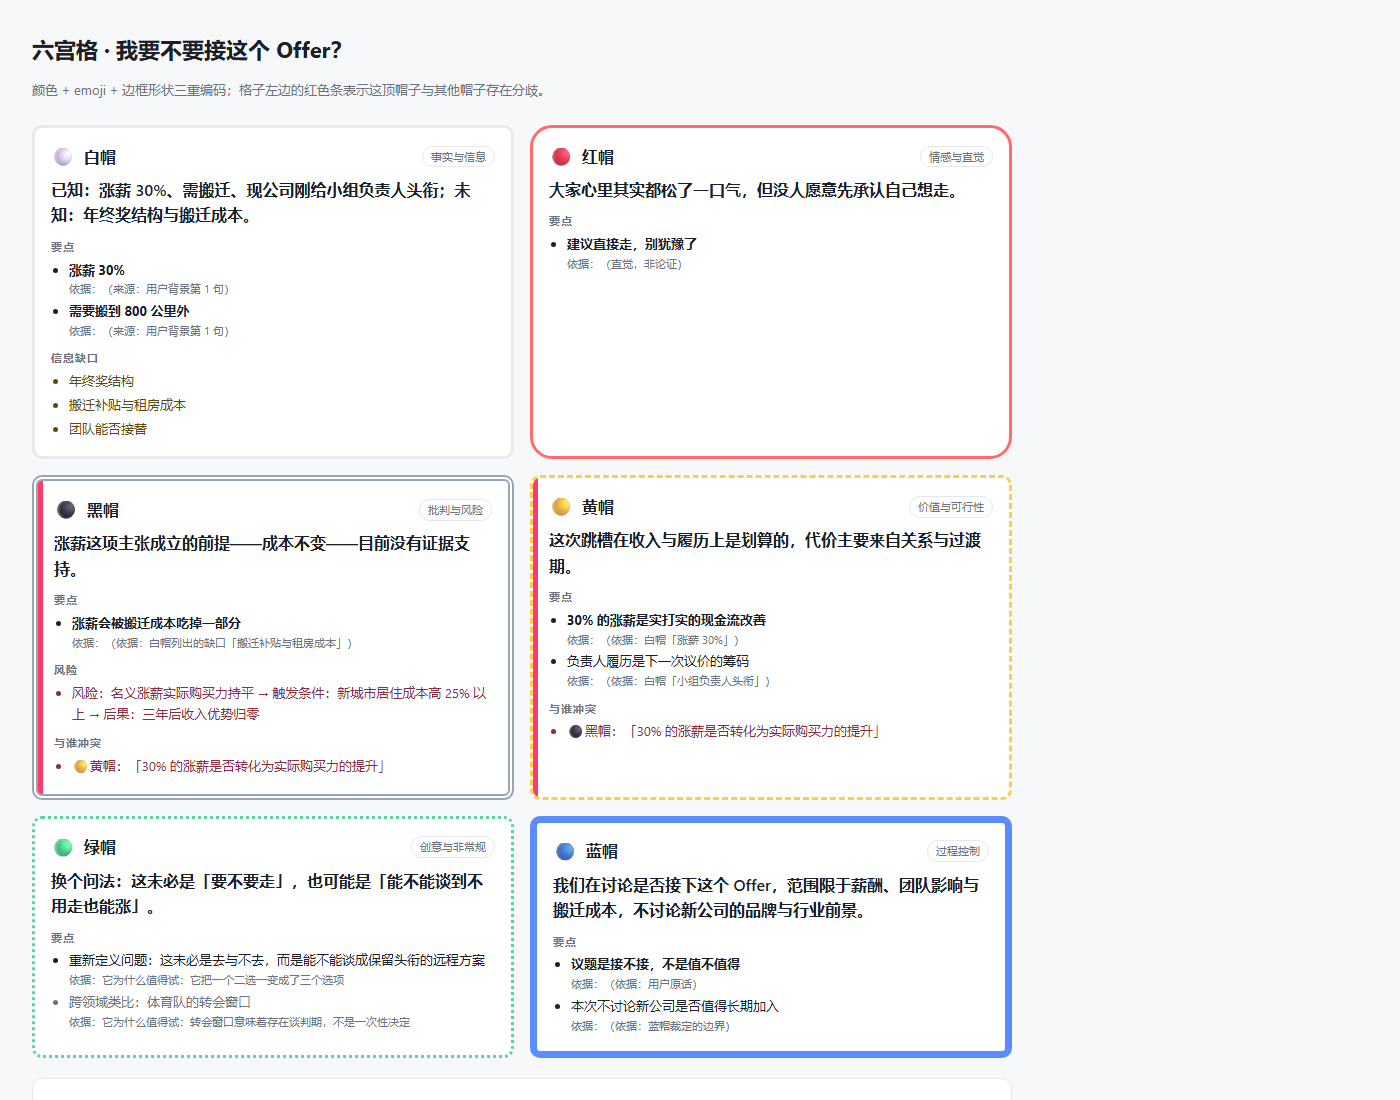Select the 批判与风险 tag
This screenshot has width=1400, height=1100.
pos(455,510)
